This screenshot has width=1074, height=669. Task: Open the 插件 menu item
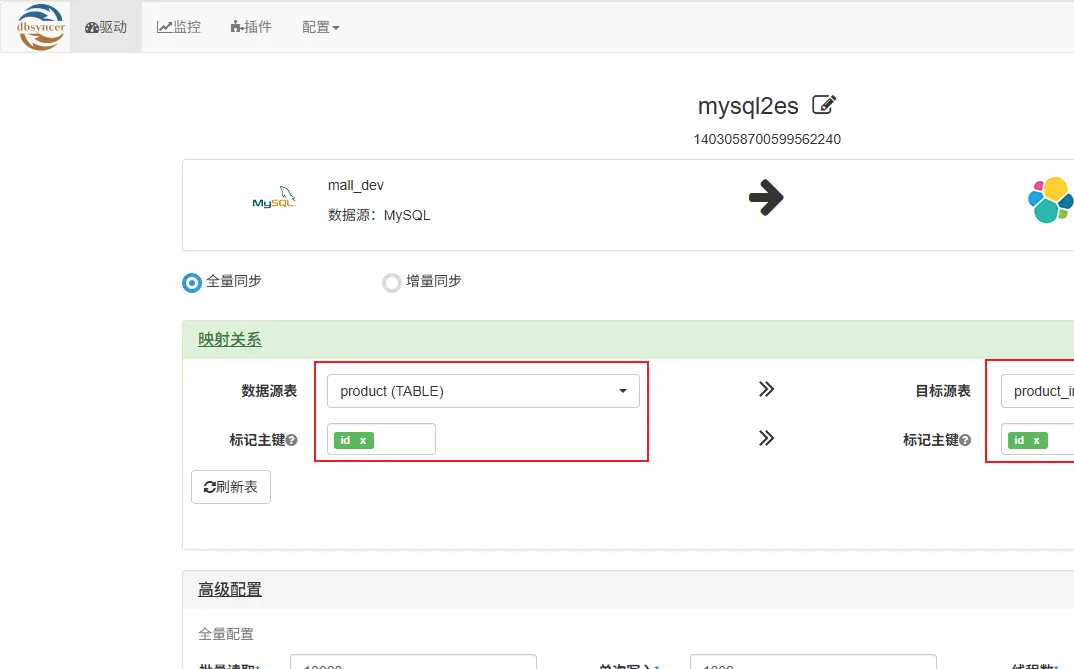(x=251, y=27)
